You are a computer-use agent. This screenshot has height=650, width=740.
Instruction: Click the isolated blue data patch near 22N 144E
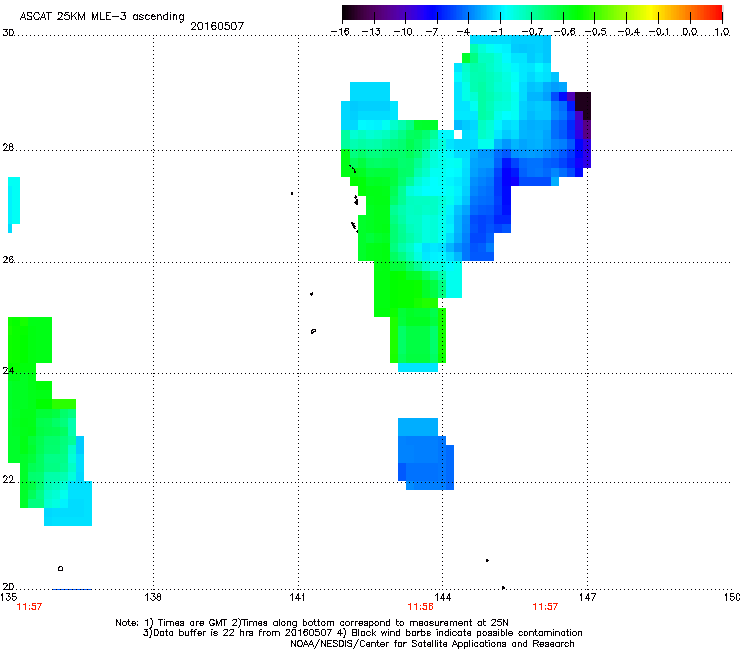coord(426,454)
